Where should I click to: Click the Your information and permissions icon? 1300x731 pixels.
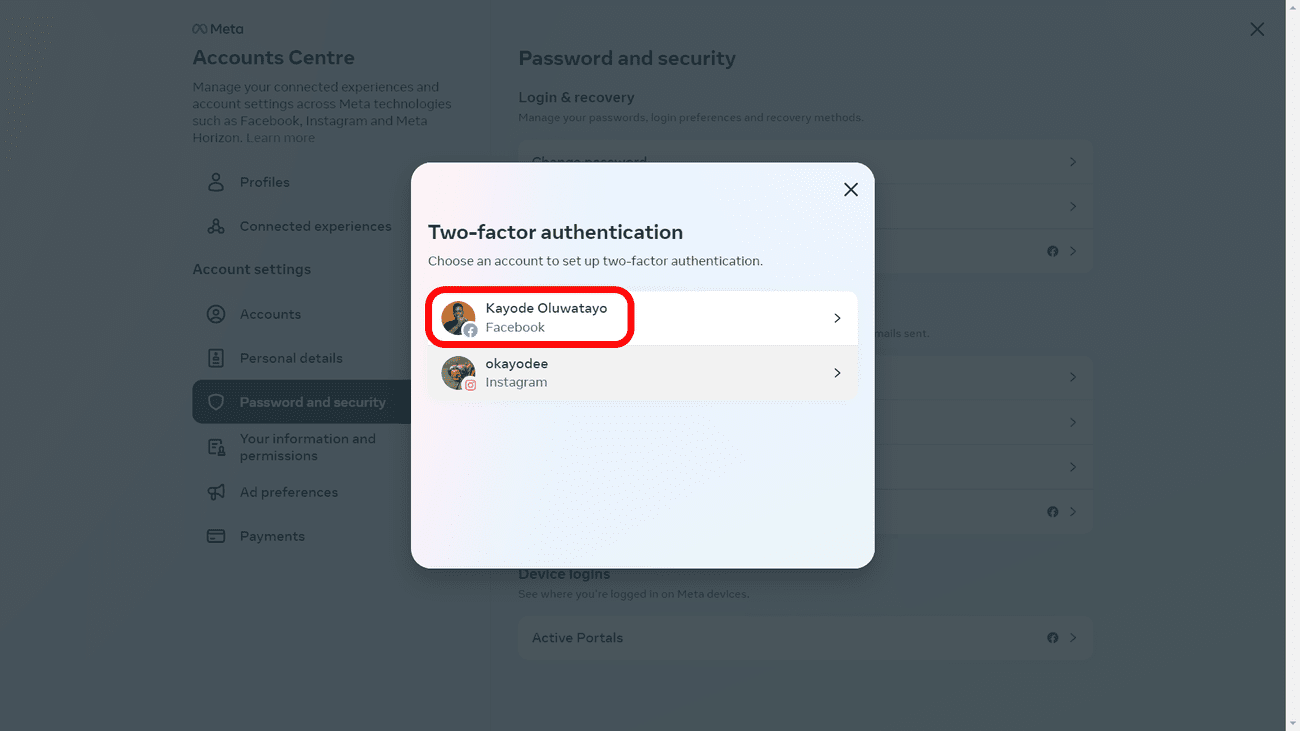pyautogui.click(x=216, y=447)
